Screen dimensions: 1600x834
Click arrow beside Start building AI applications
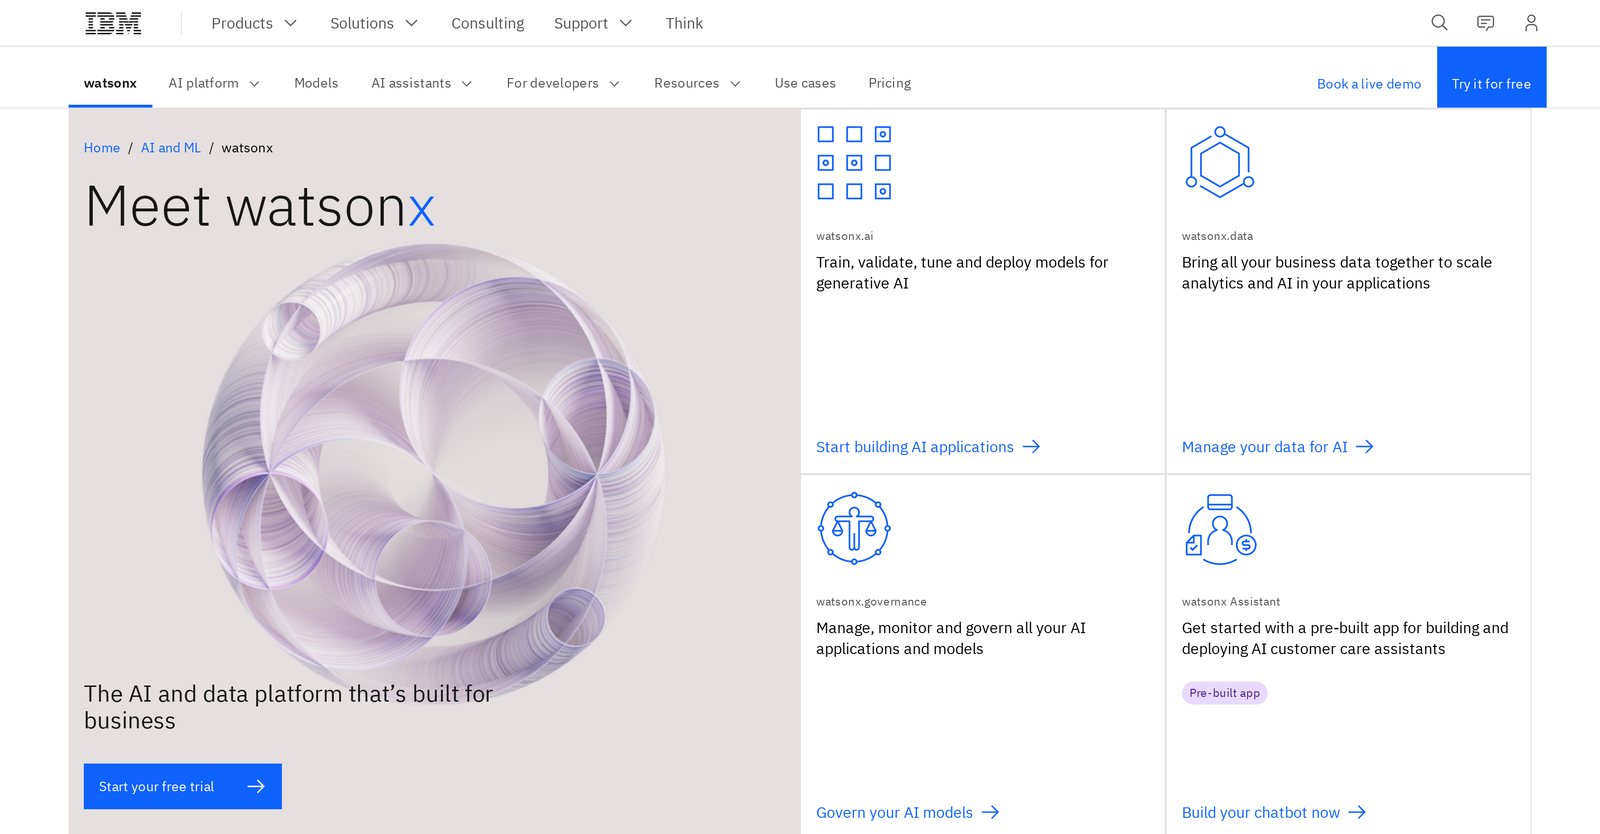(x=1031, y=447)
